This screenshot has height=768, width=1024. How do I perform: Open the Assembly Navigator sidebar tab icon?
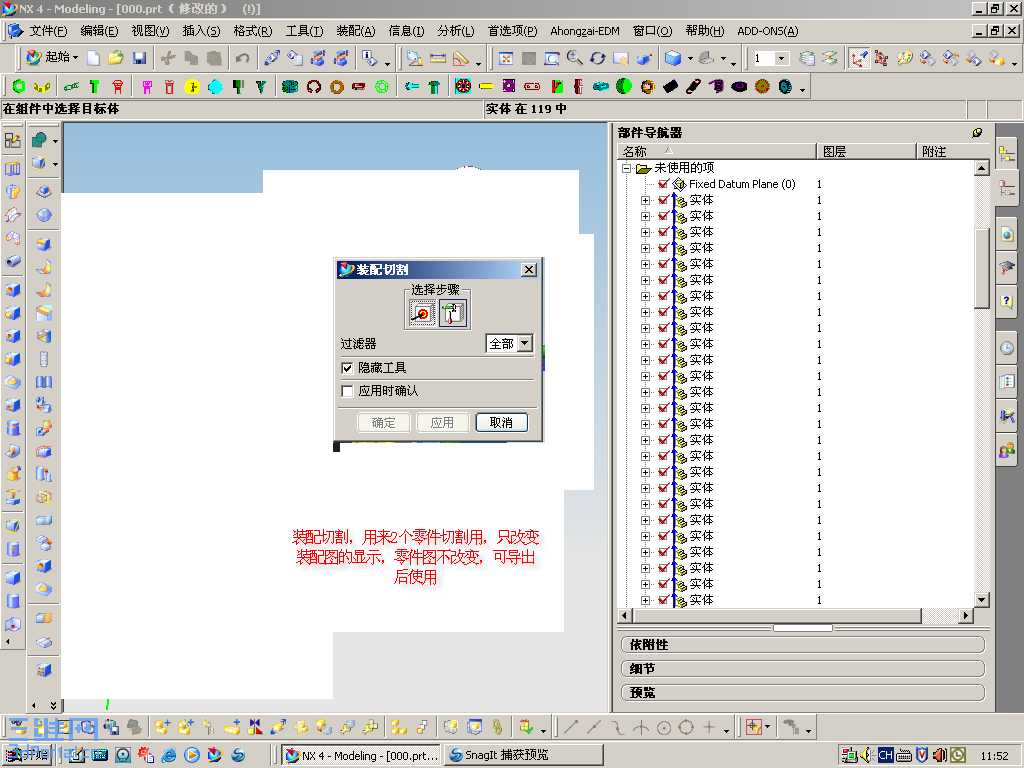coord(1007,154)
